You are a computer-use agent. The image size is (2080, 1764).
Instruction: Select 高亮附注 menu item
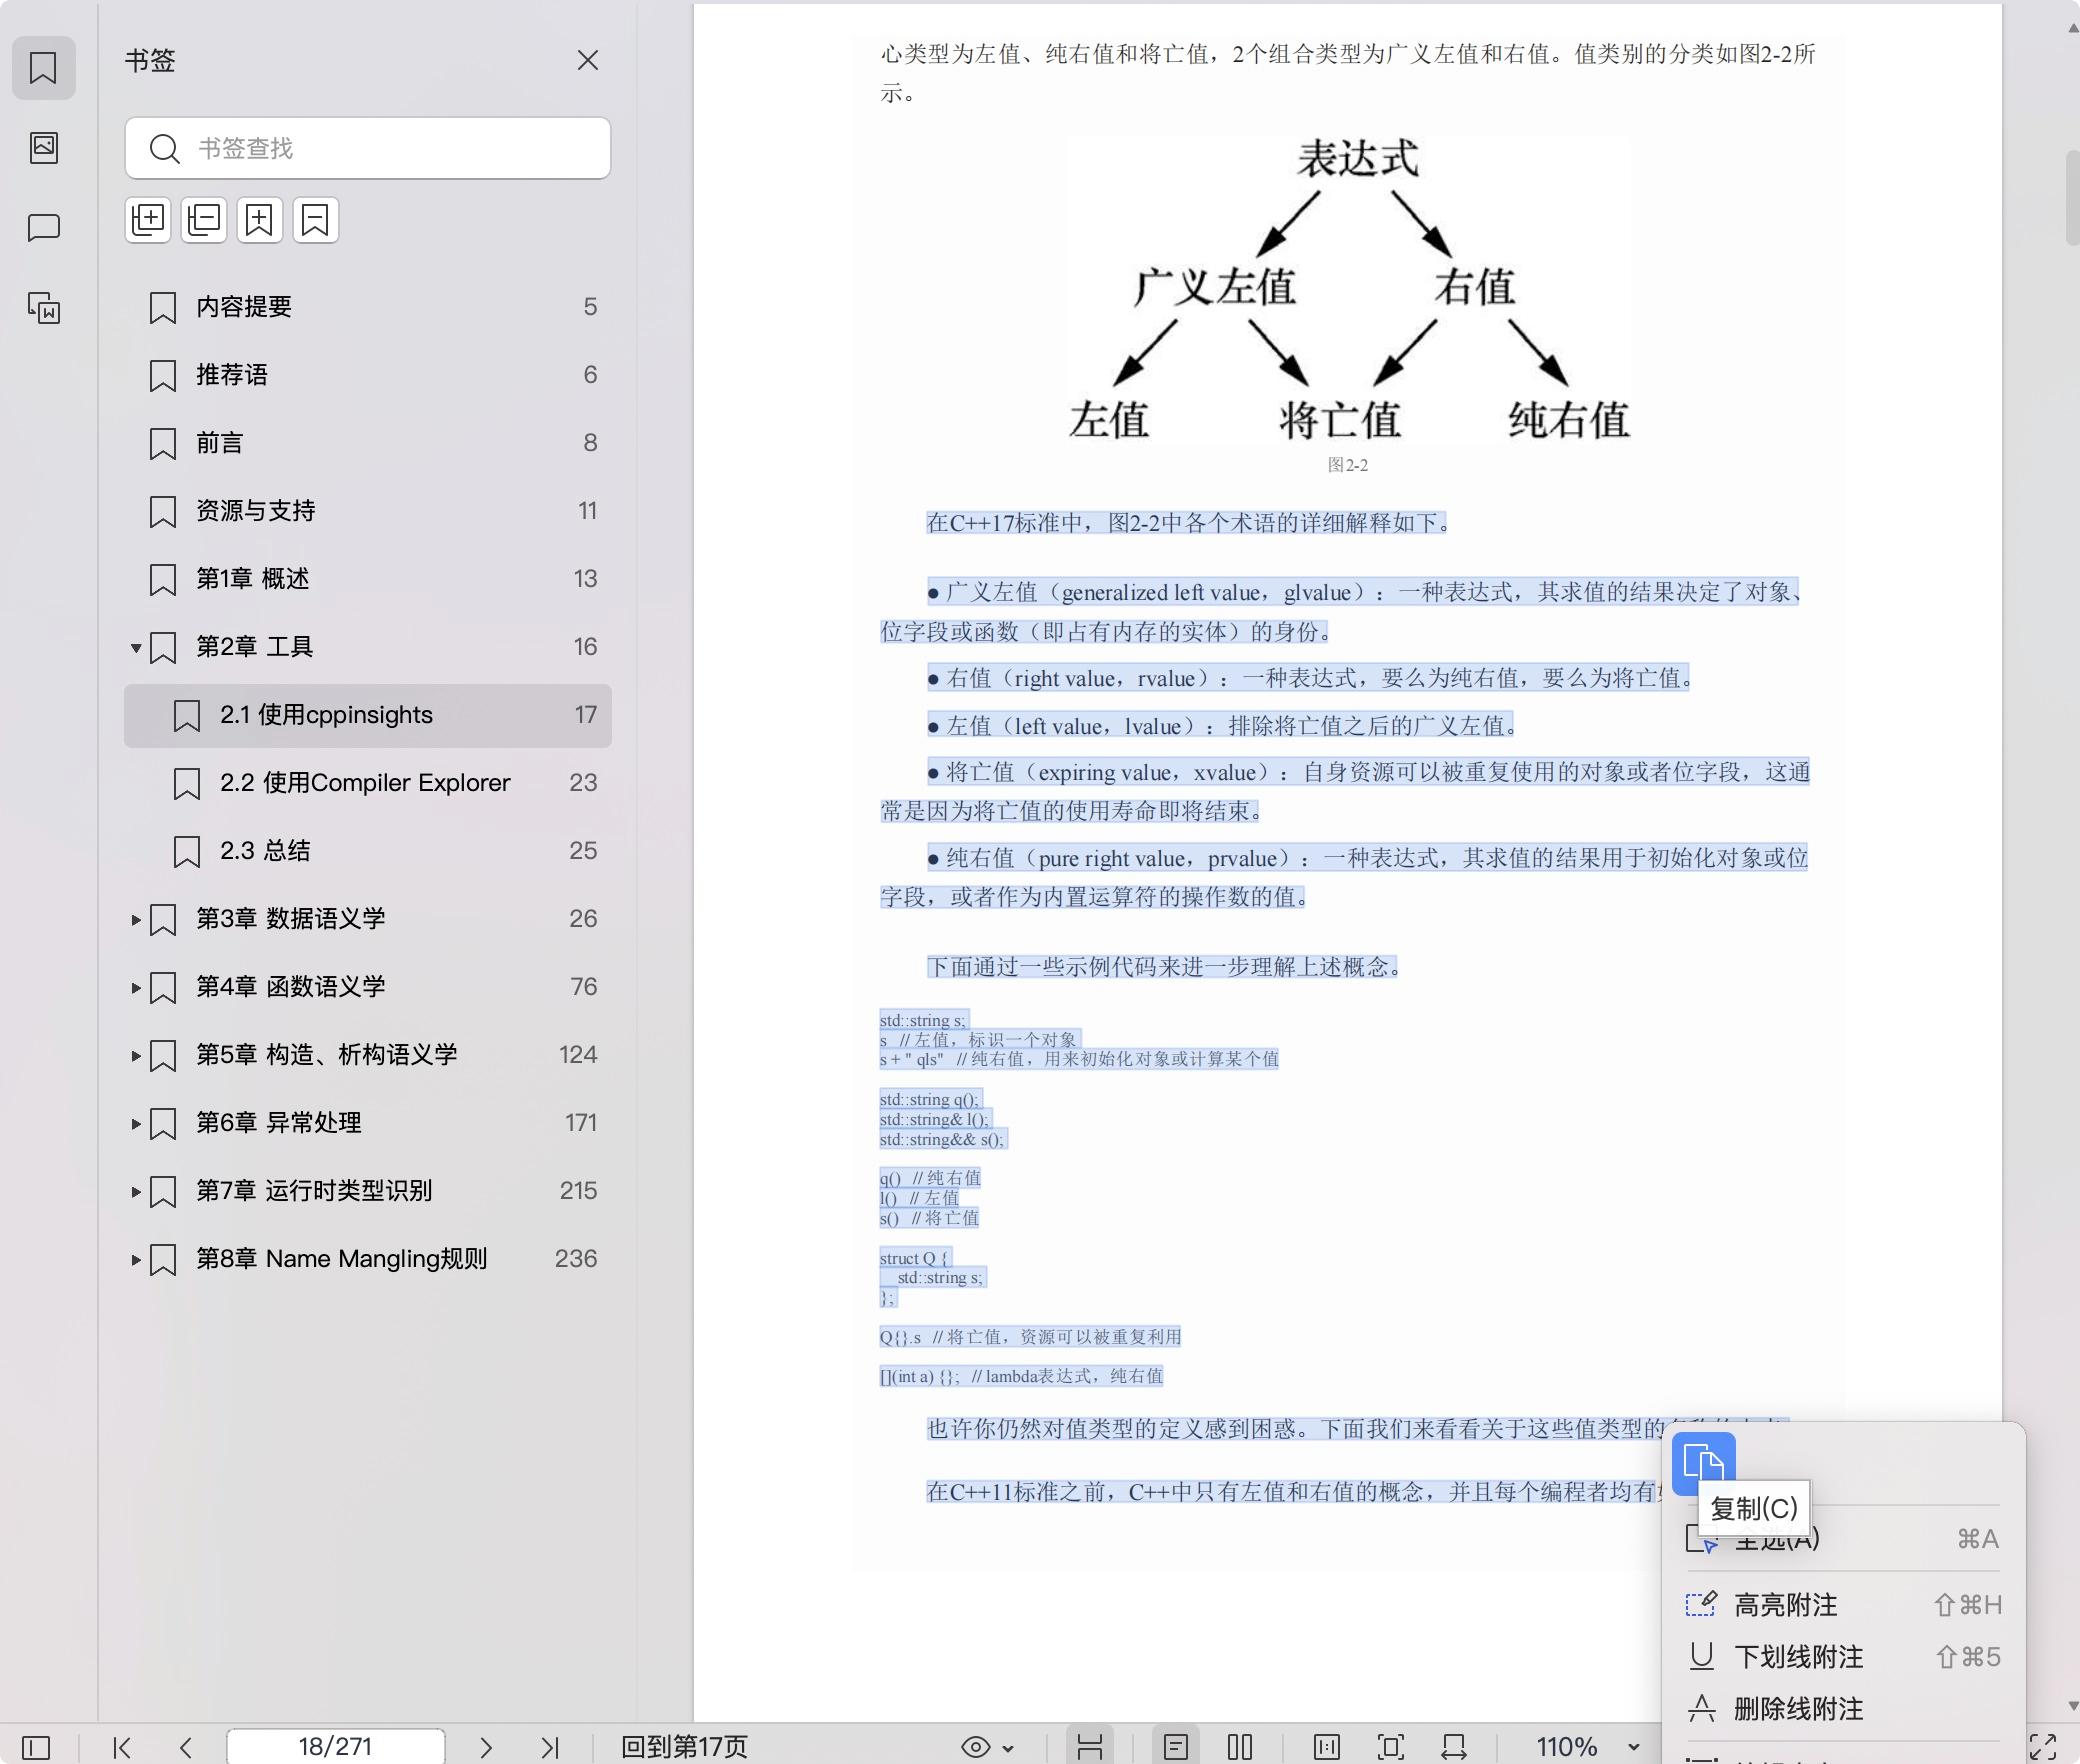[1785, 1605]
